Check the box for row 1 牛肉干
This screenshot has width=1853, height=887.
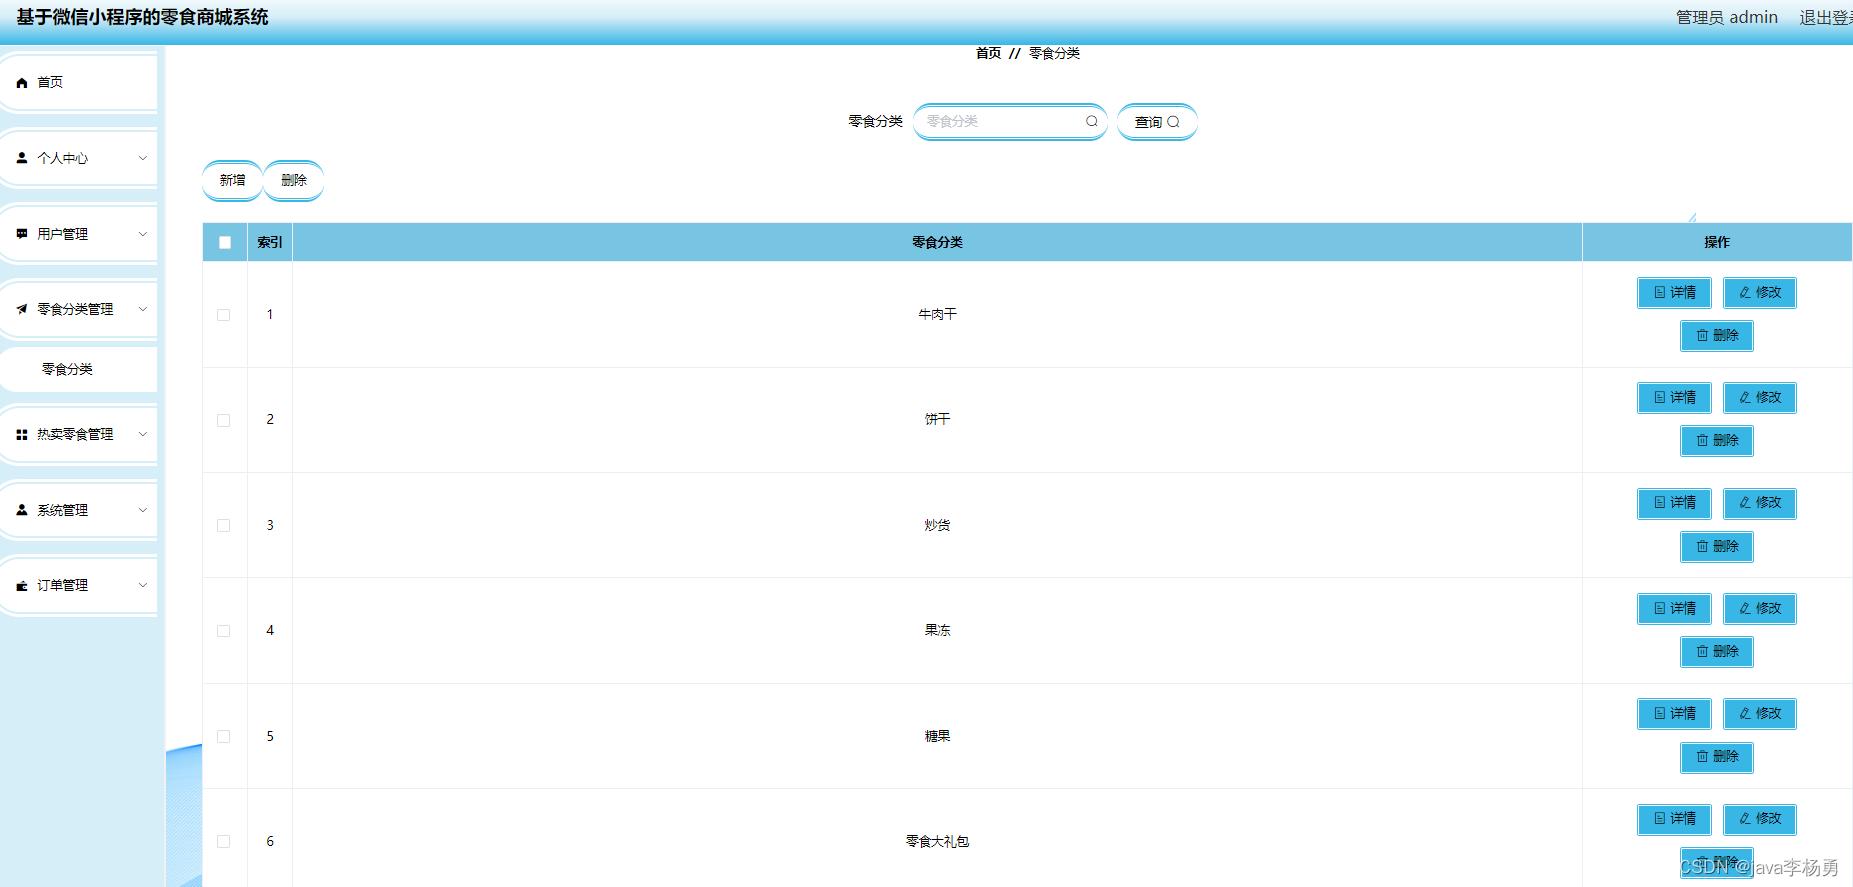224,315
